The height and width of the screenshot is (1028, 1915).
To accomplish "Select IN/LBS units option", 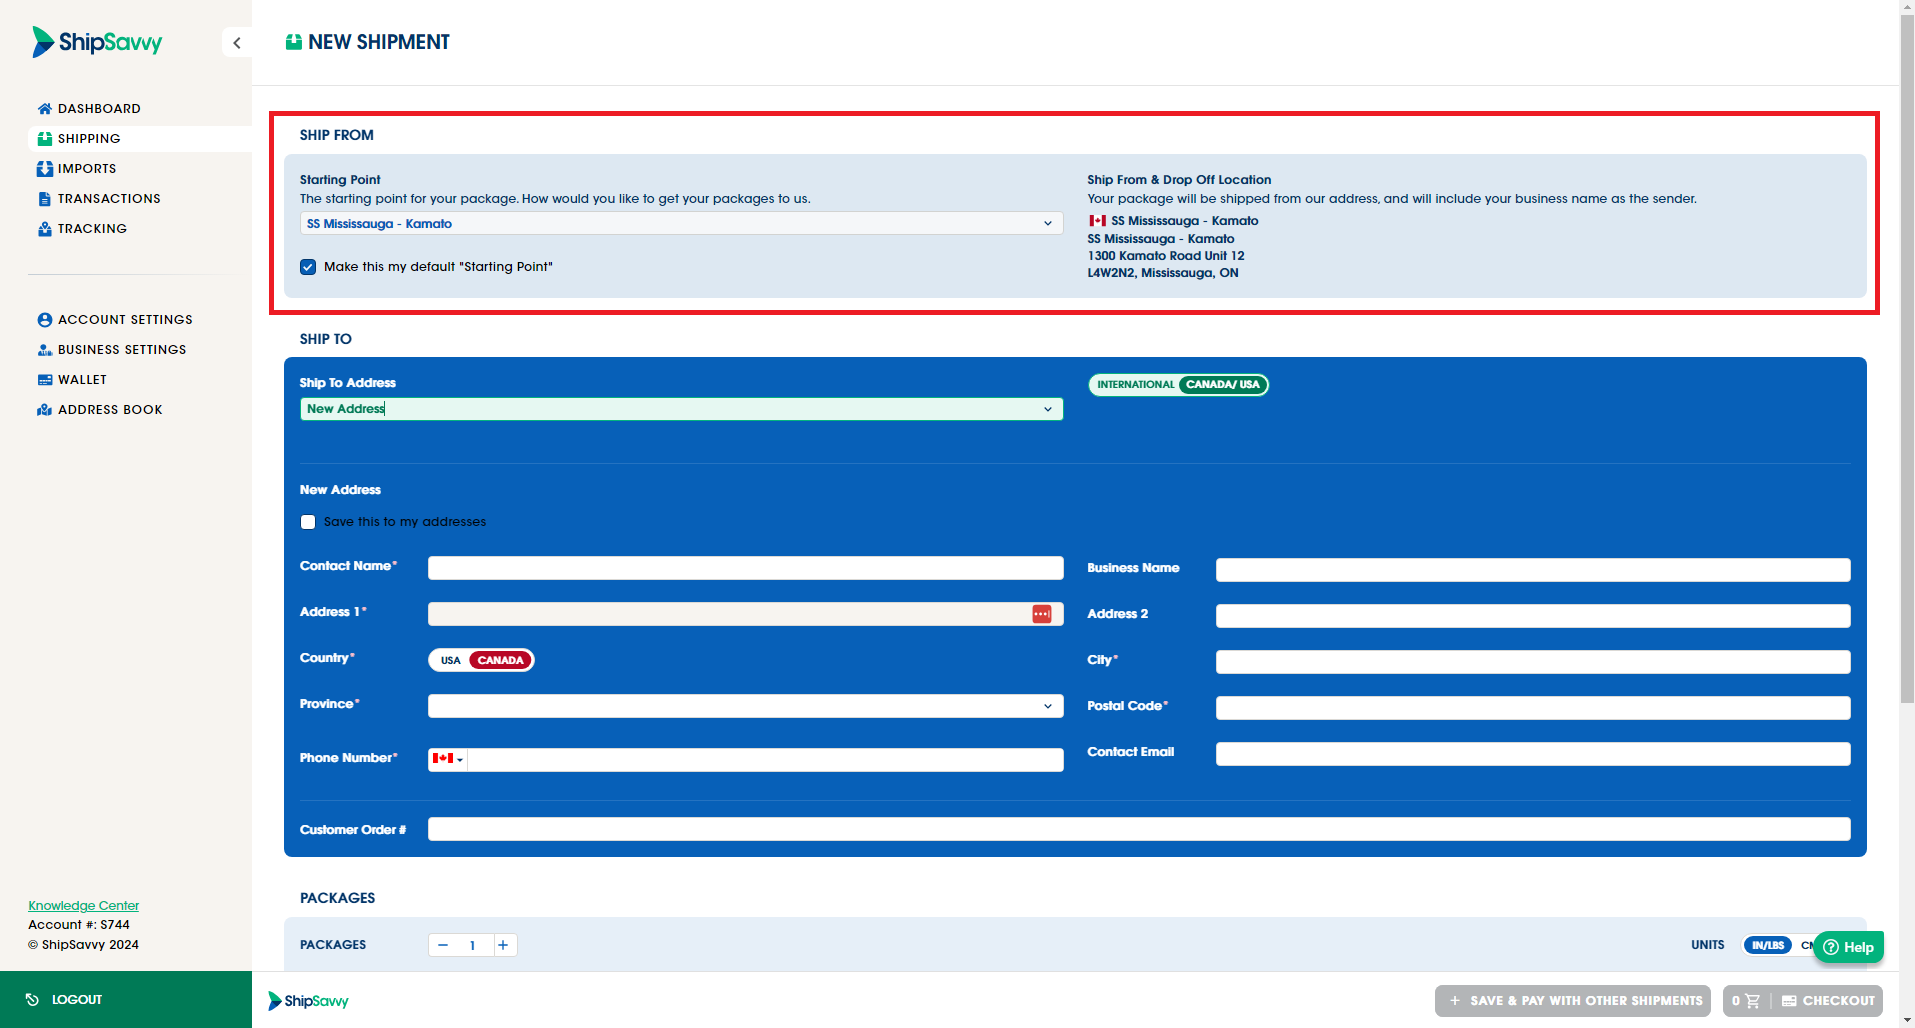I will point(1767,945).
